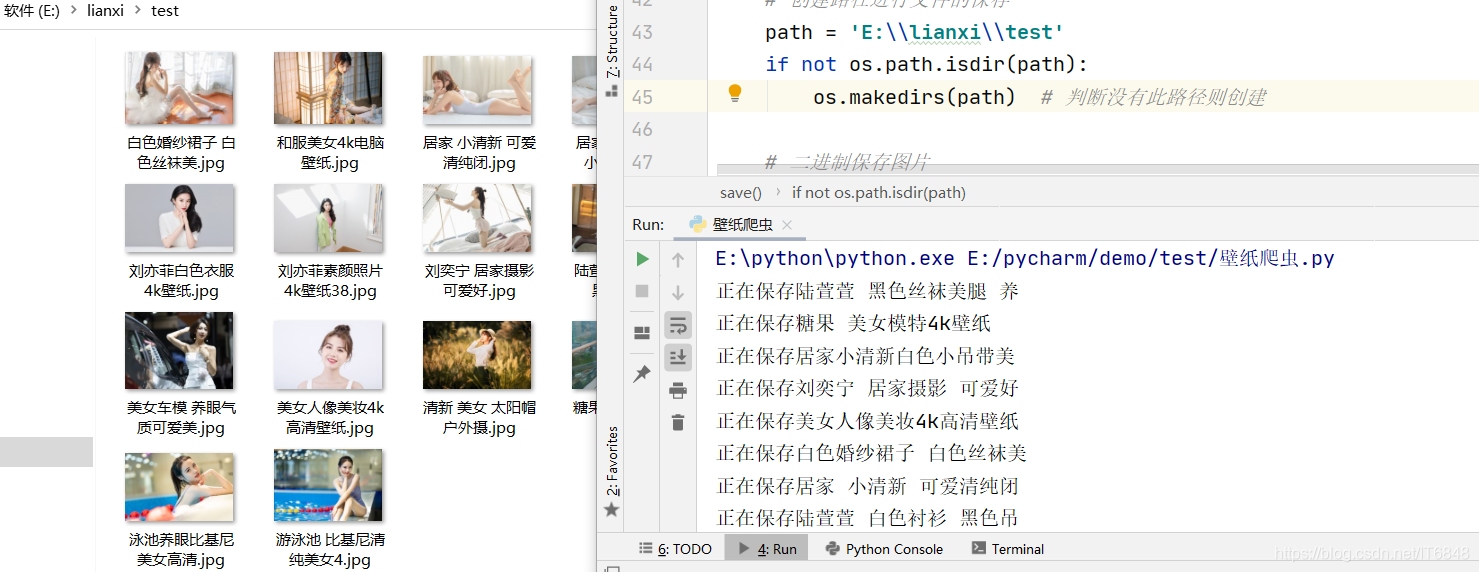Select thumbnail 美女人像美妆4k高清壁纸.jpg
This screenshot has height=572, width=1479.
point(329,355)
